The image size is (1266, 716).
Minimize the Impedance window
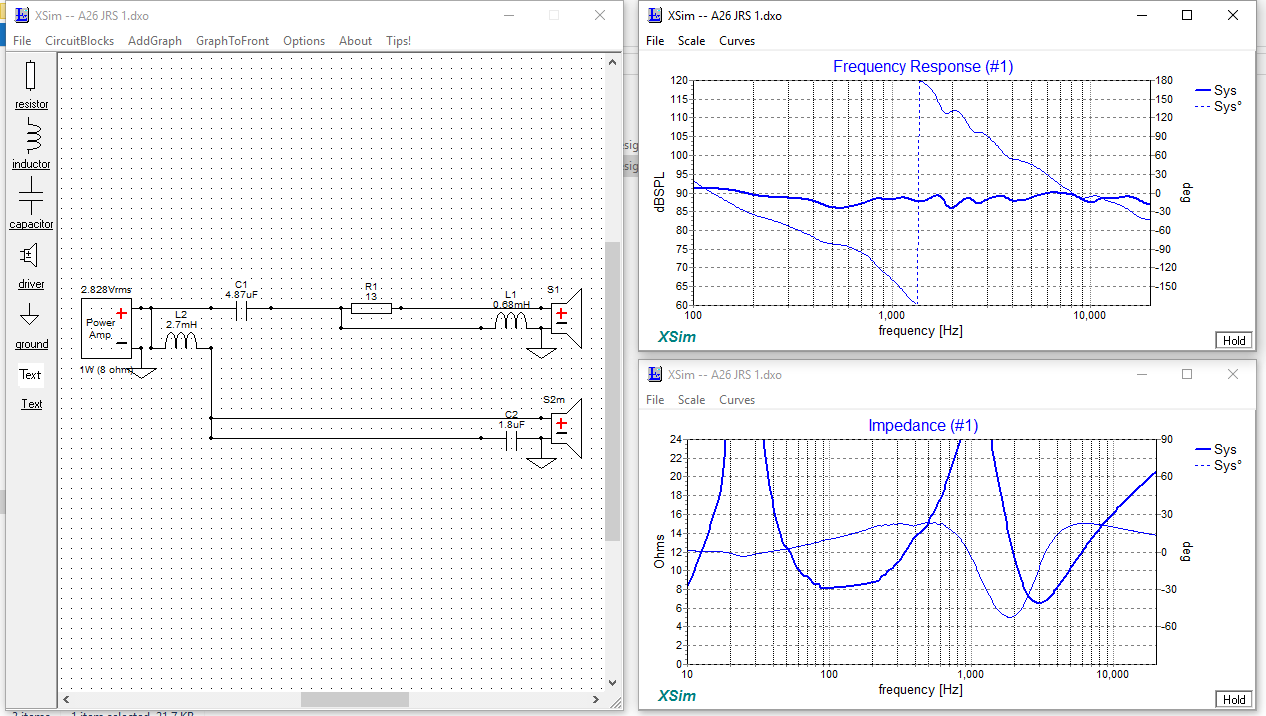[x=1142, y=374]
